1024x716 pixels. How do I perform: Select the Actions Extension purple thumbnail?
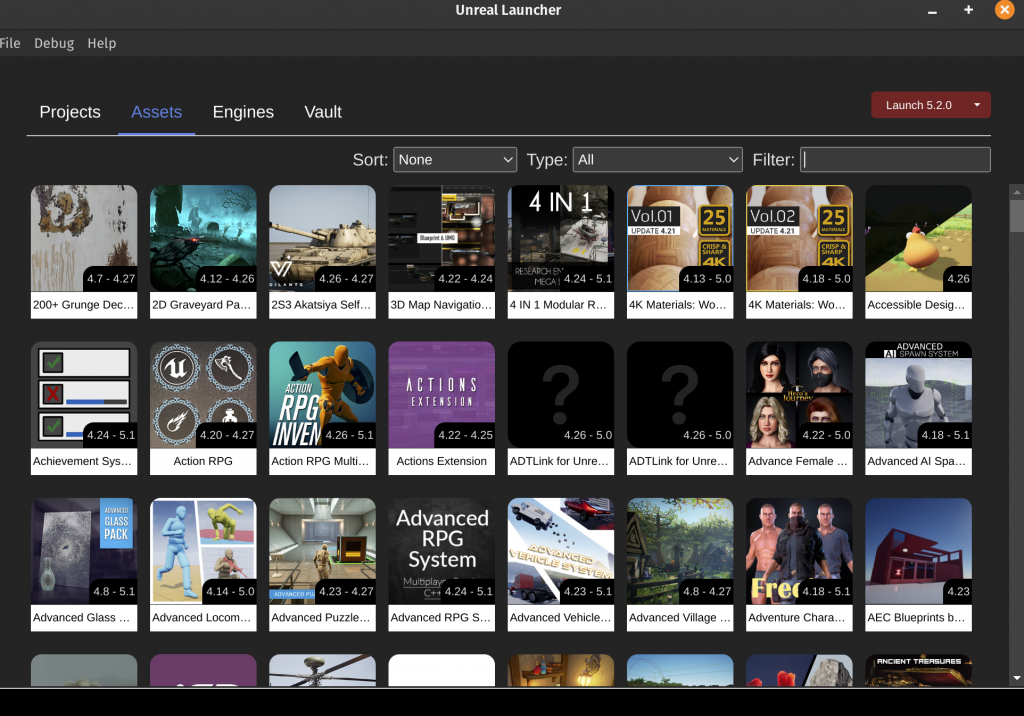click(441, 395)
